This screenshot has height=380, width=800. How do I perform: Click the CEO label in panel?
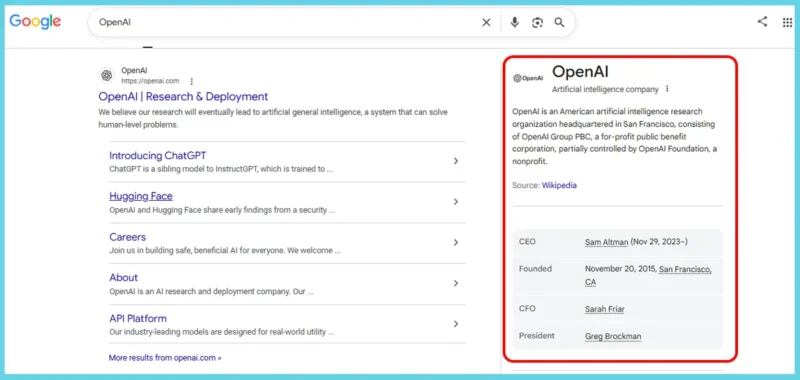pos(527,242)
